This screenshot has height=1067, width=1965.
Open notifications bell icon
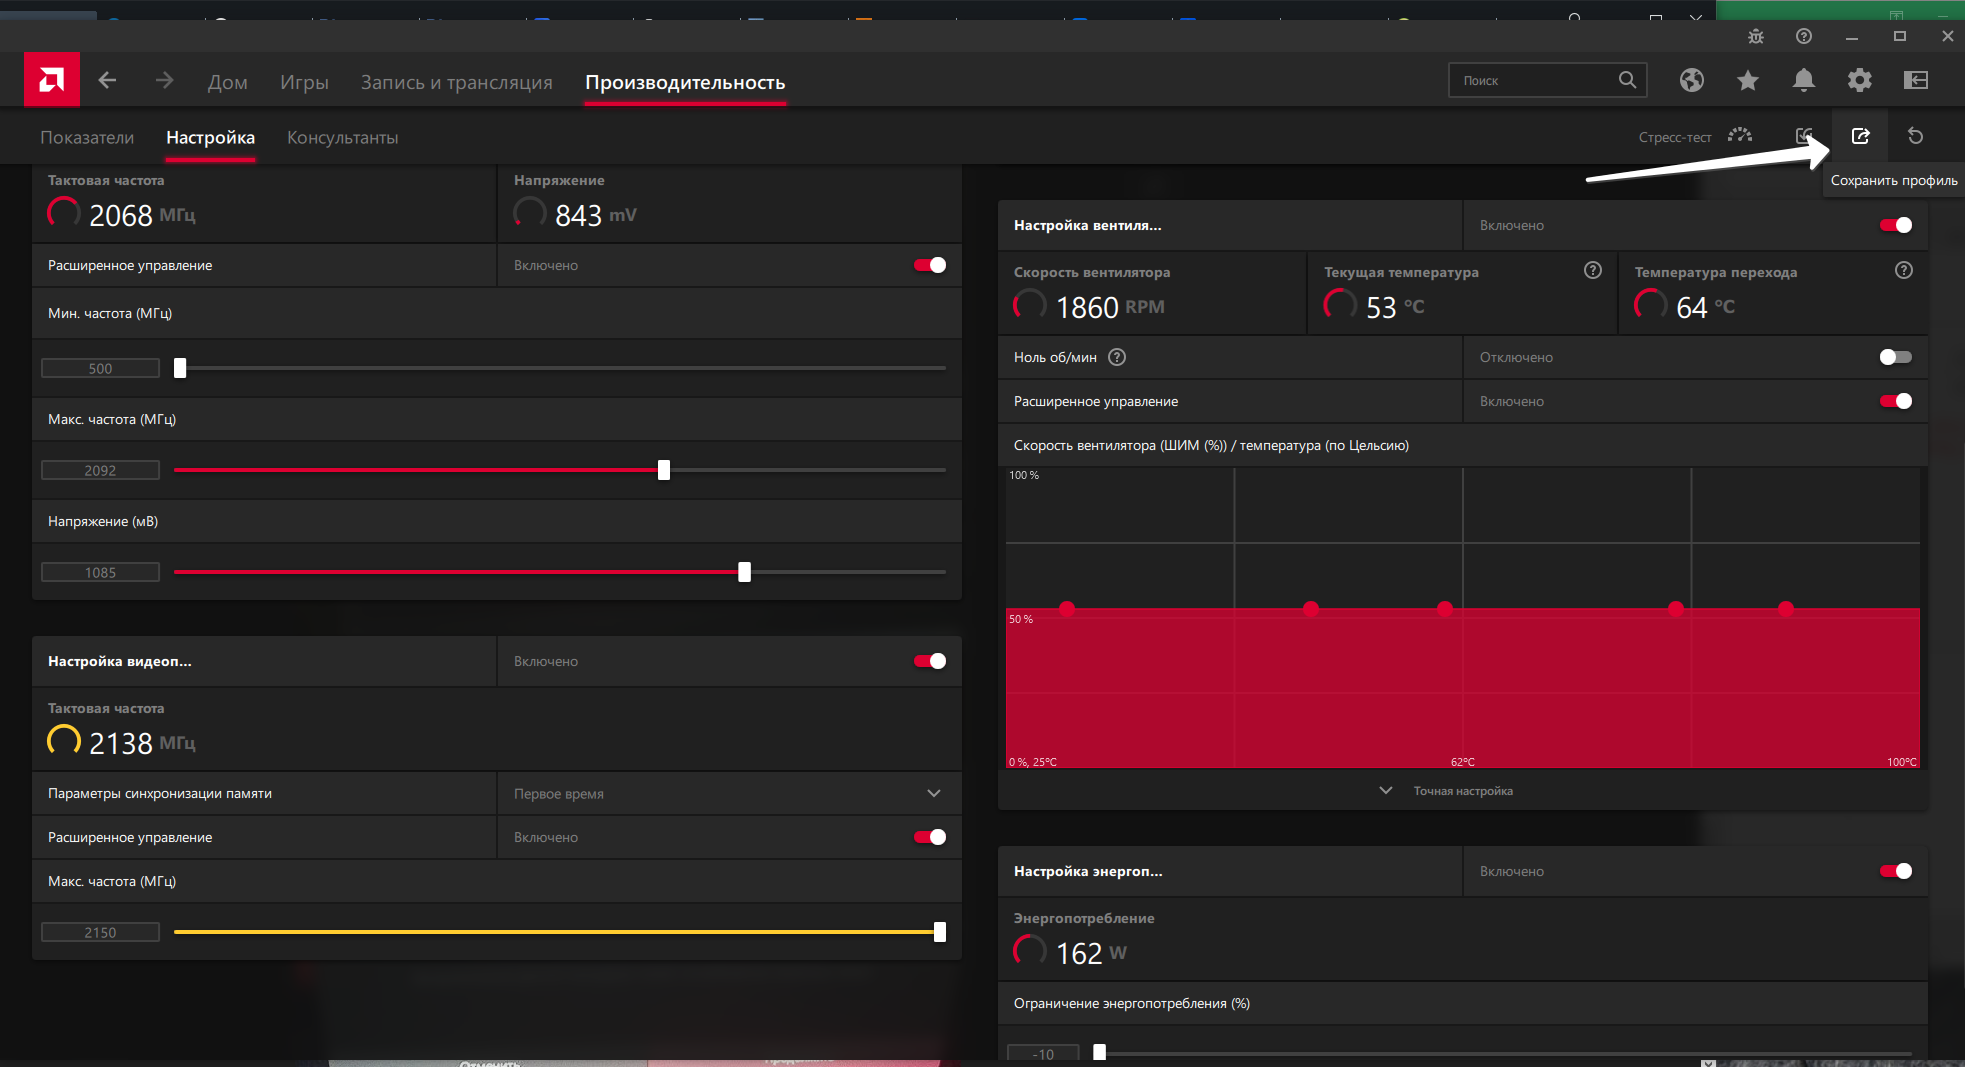1803,80
